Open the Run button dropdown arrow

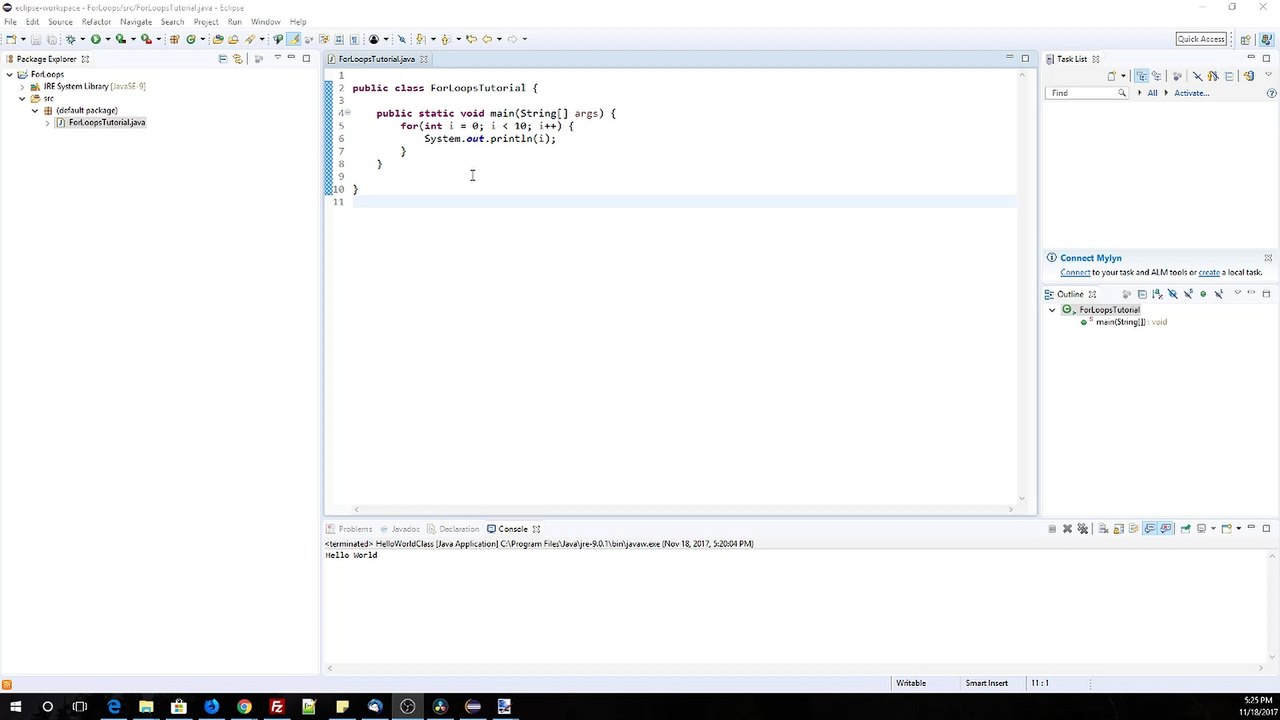108,39
